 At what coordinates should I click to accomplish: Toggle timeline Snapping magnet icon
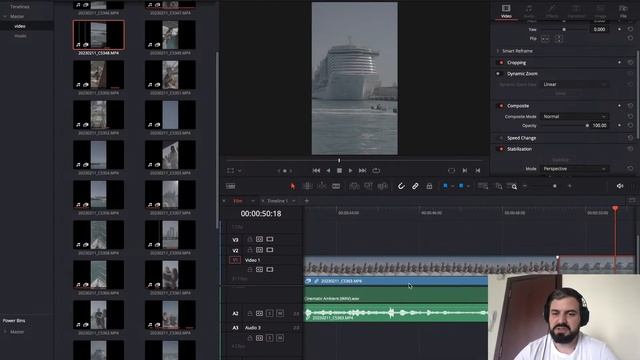pos(401,186)
